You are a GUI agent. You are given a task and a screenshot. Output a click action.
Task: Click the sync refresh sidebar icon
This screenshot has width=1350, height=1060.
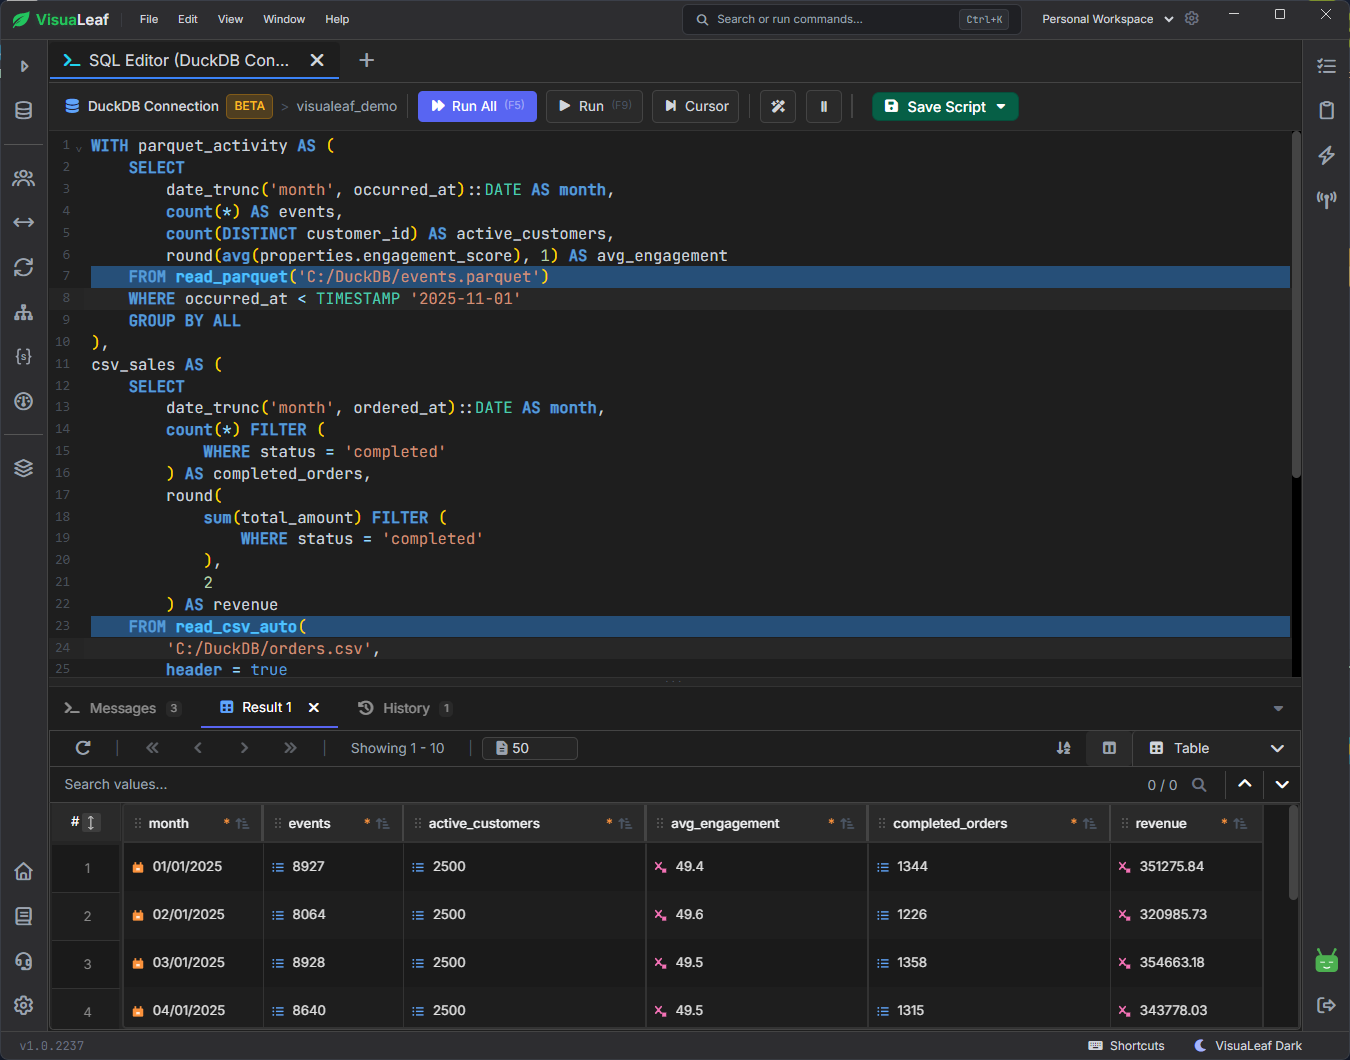(24, 267)
